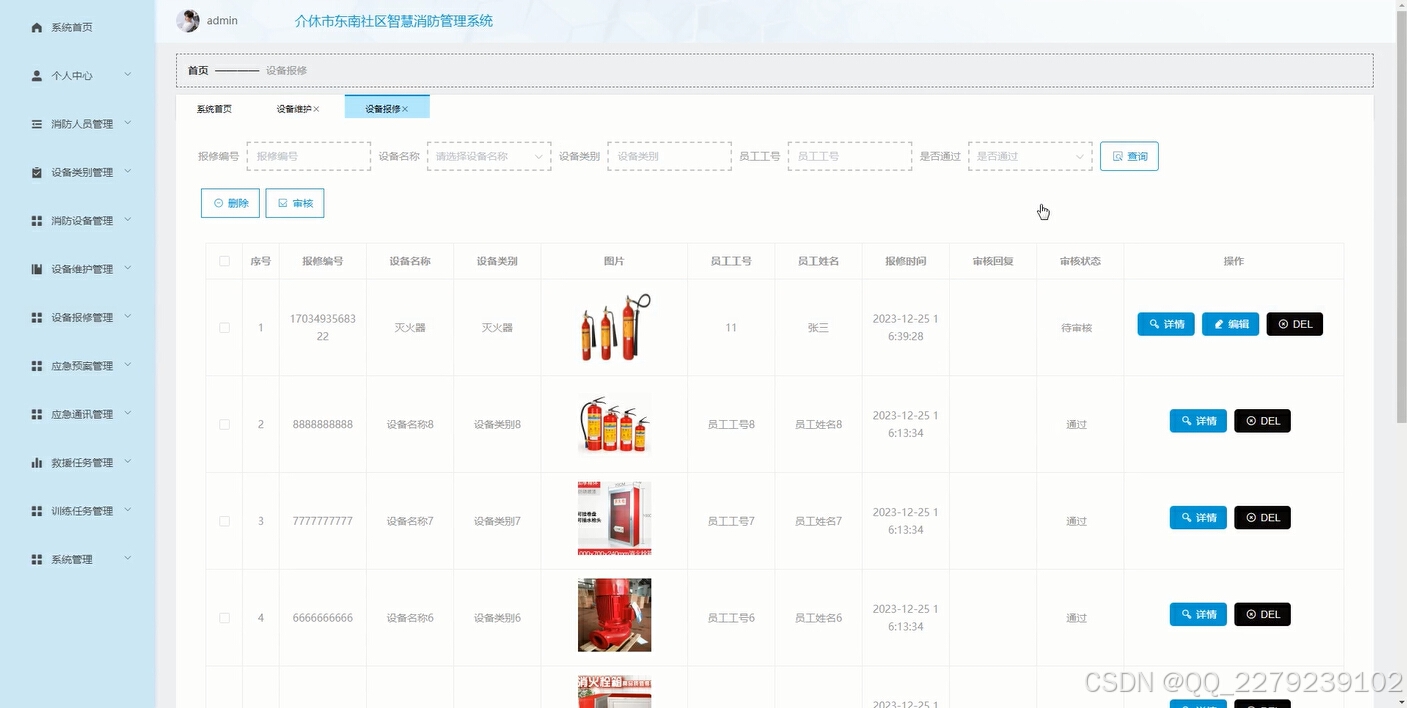Click the home icon beside 系统首页
The height and width of the screenshot is (708, 1407).
point(37,27)
